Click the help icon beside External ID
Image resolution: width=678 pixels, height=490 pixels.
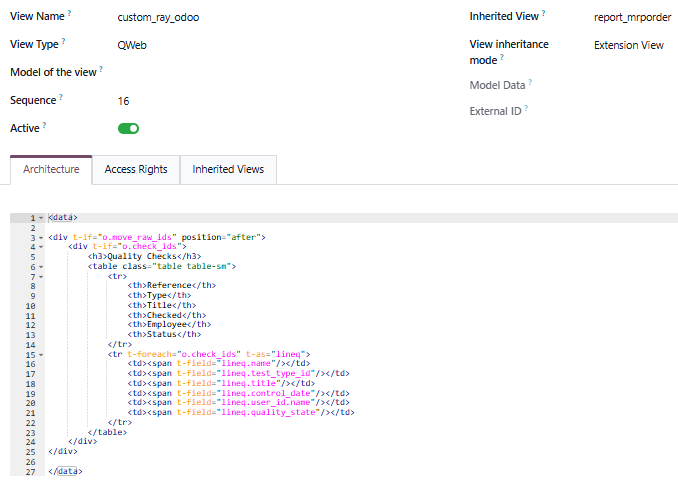(526, 109)
